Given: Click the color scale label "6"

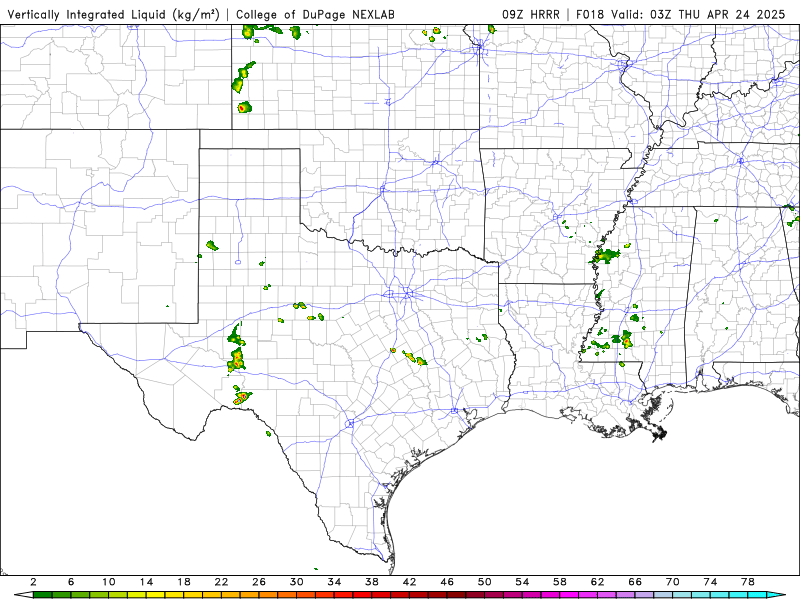Looking at the screenshot, I should (71, 582).
